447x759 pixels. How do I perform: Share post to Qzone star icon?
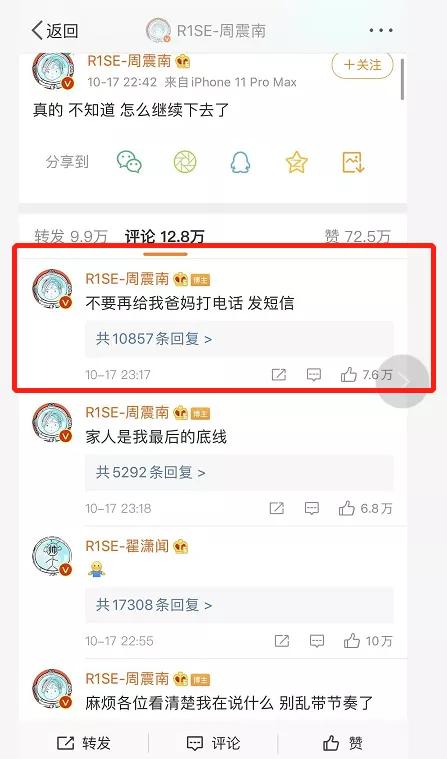[296, 162]
